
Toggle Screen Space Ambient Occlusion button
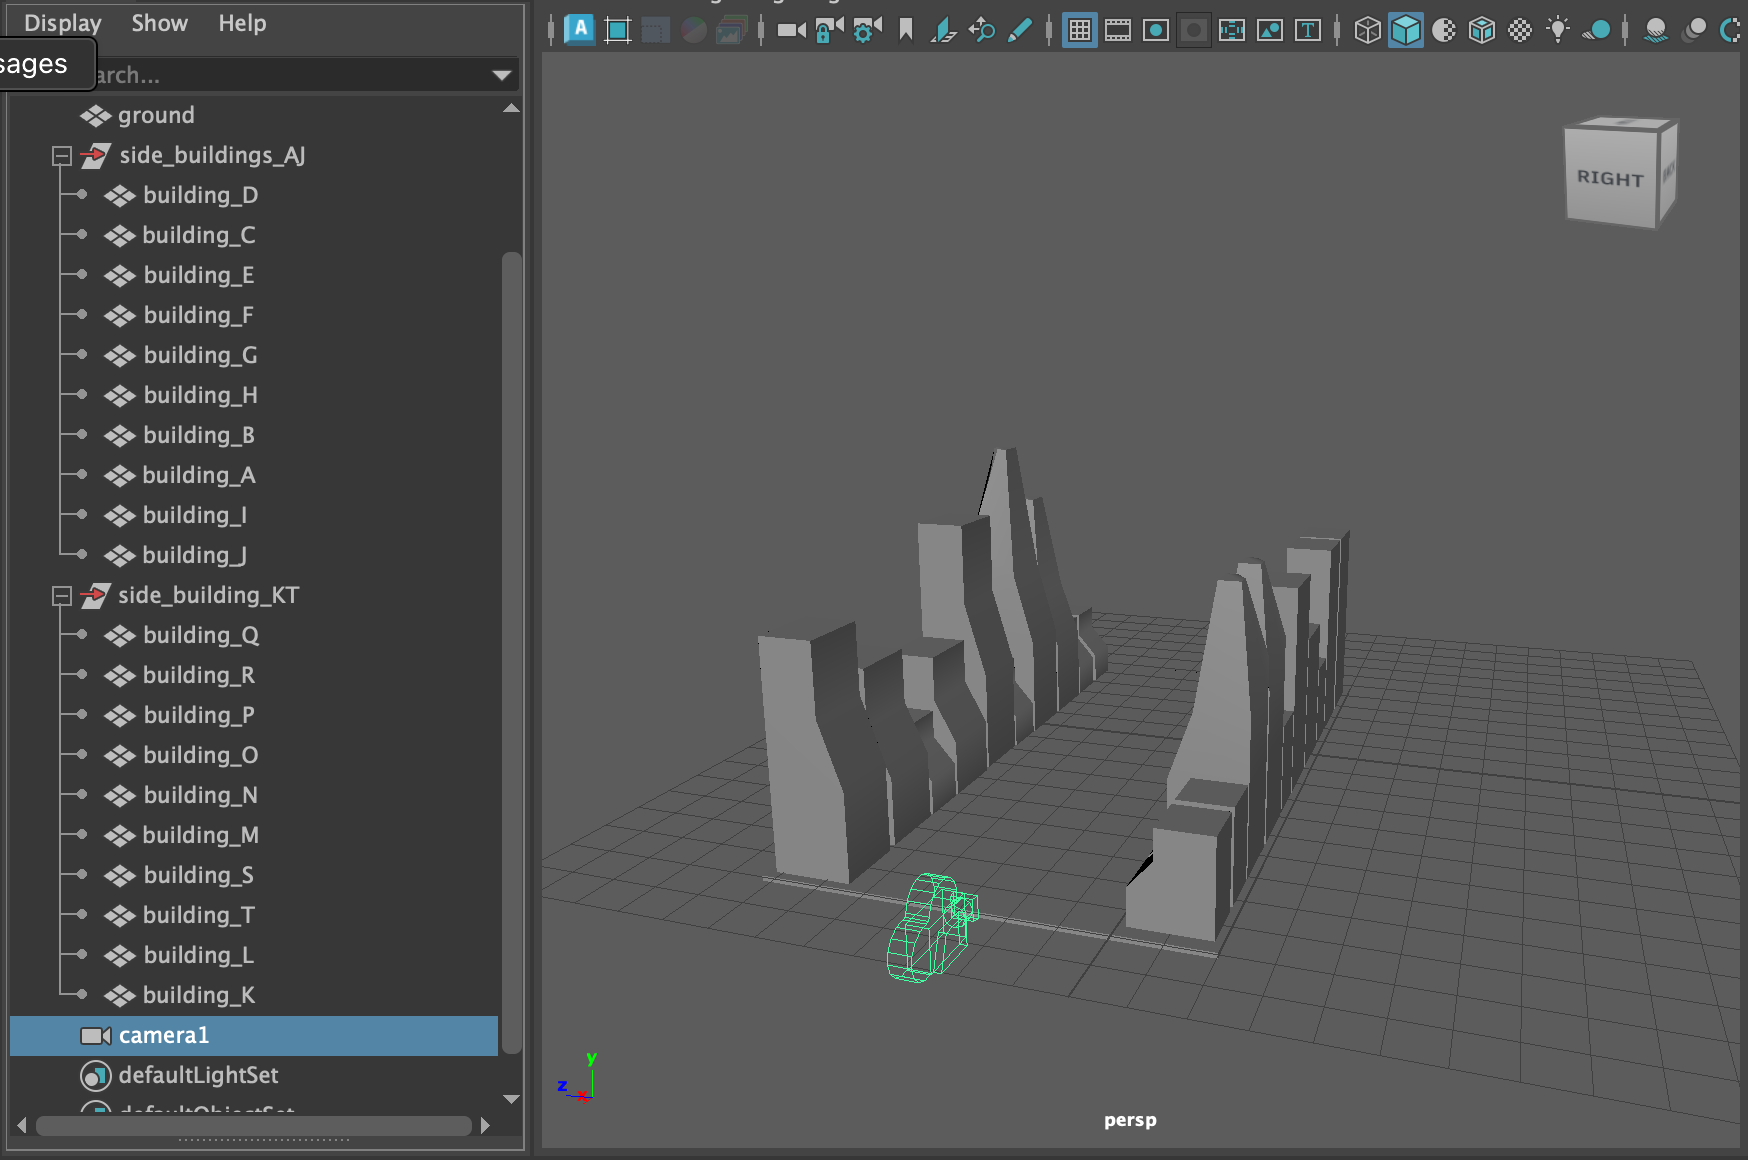1655,30
